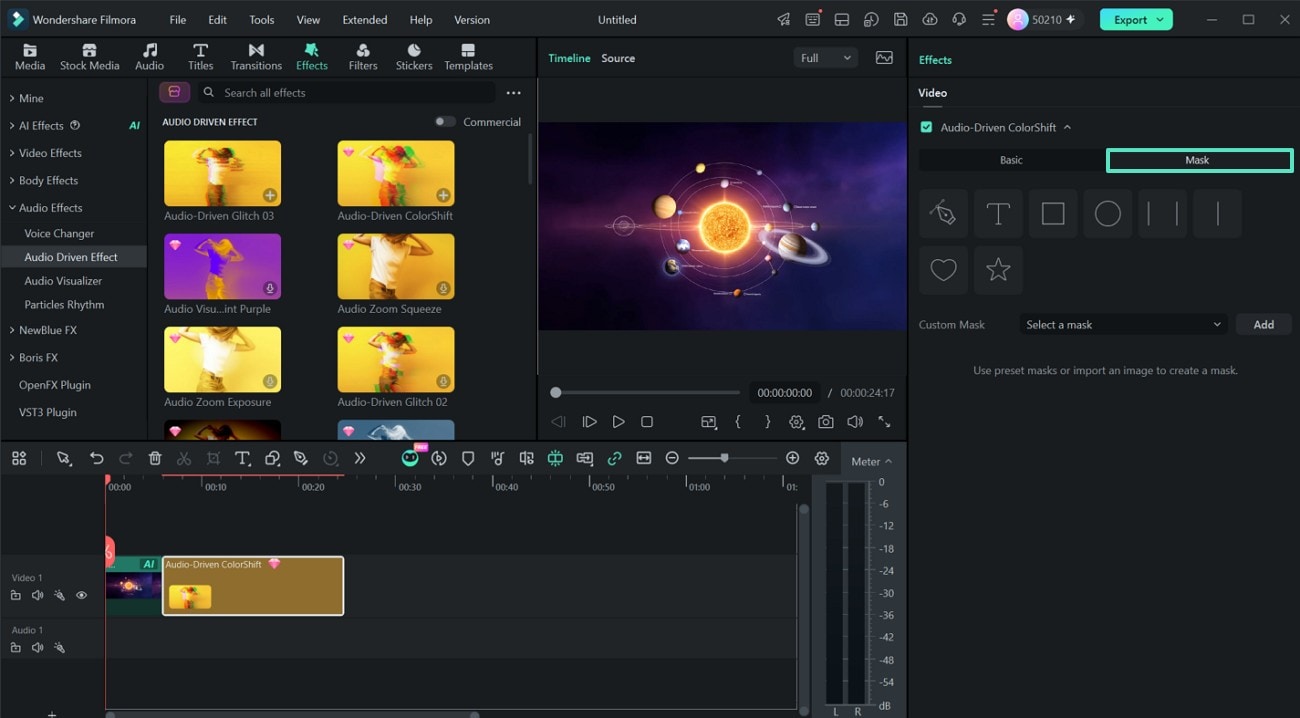
Task: Select Voice Changer in the sidebar
Action: tap(59, 233)
